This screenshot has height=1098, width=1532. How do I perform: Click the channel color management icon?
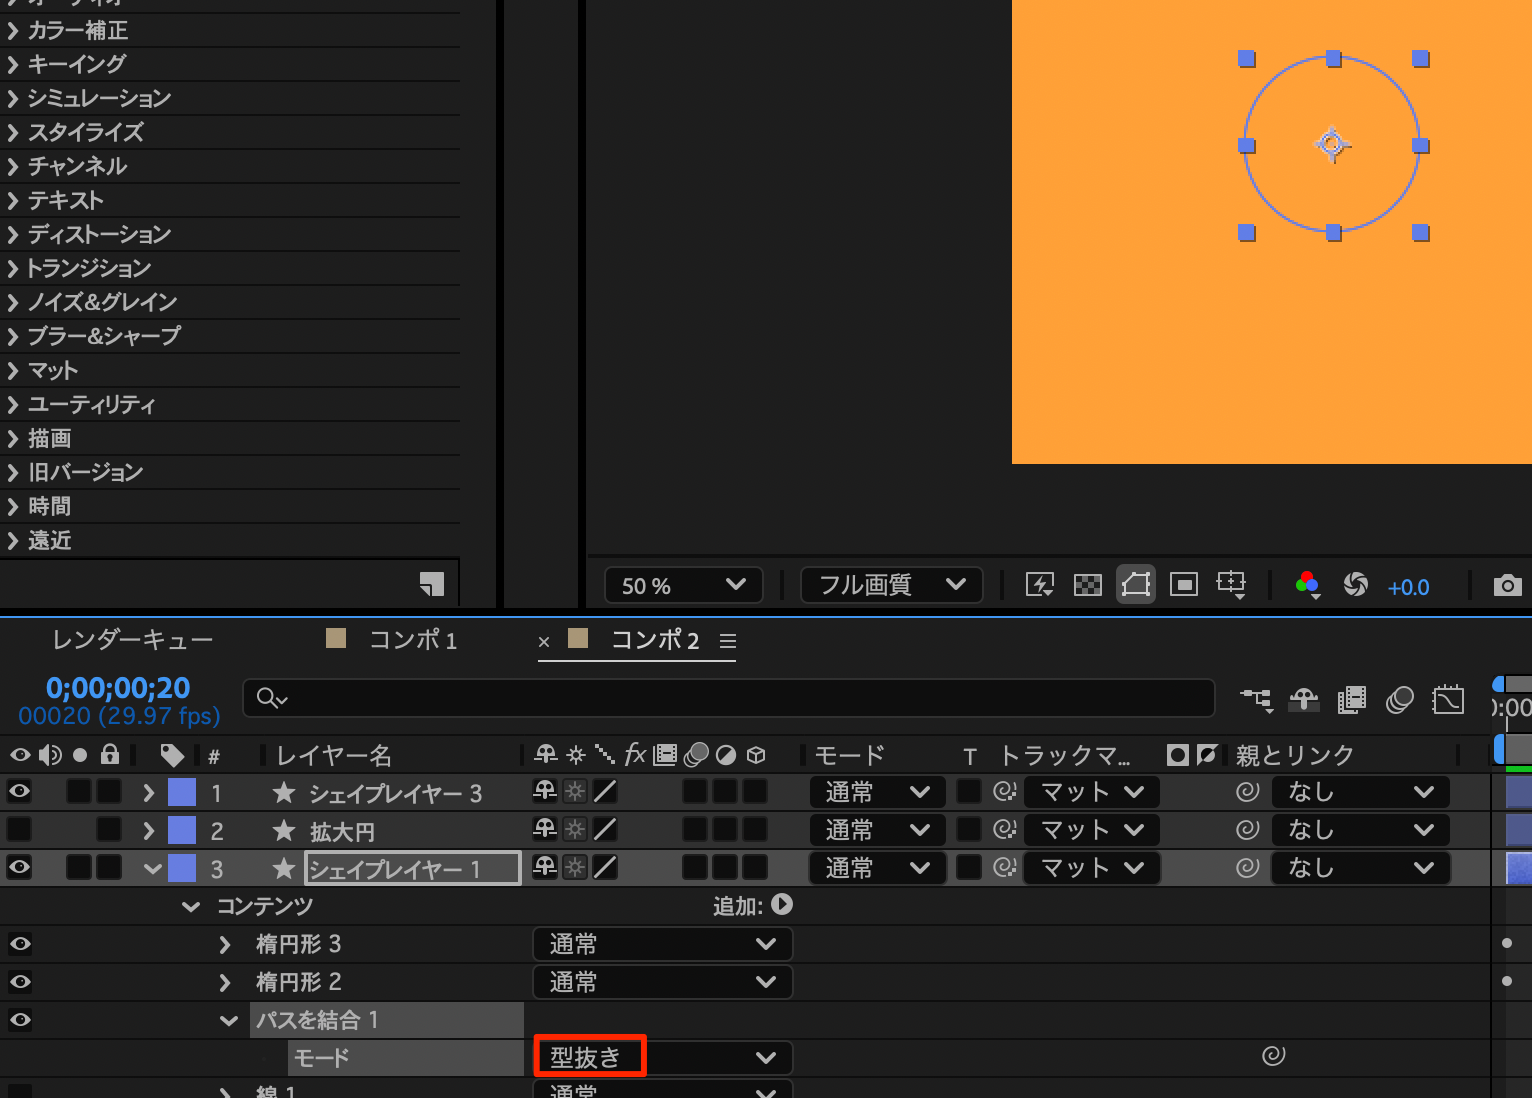coord(1307,585)
